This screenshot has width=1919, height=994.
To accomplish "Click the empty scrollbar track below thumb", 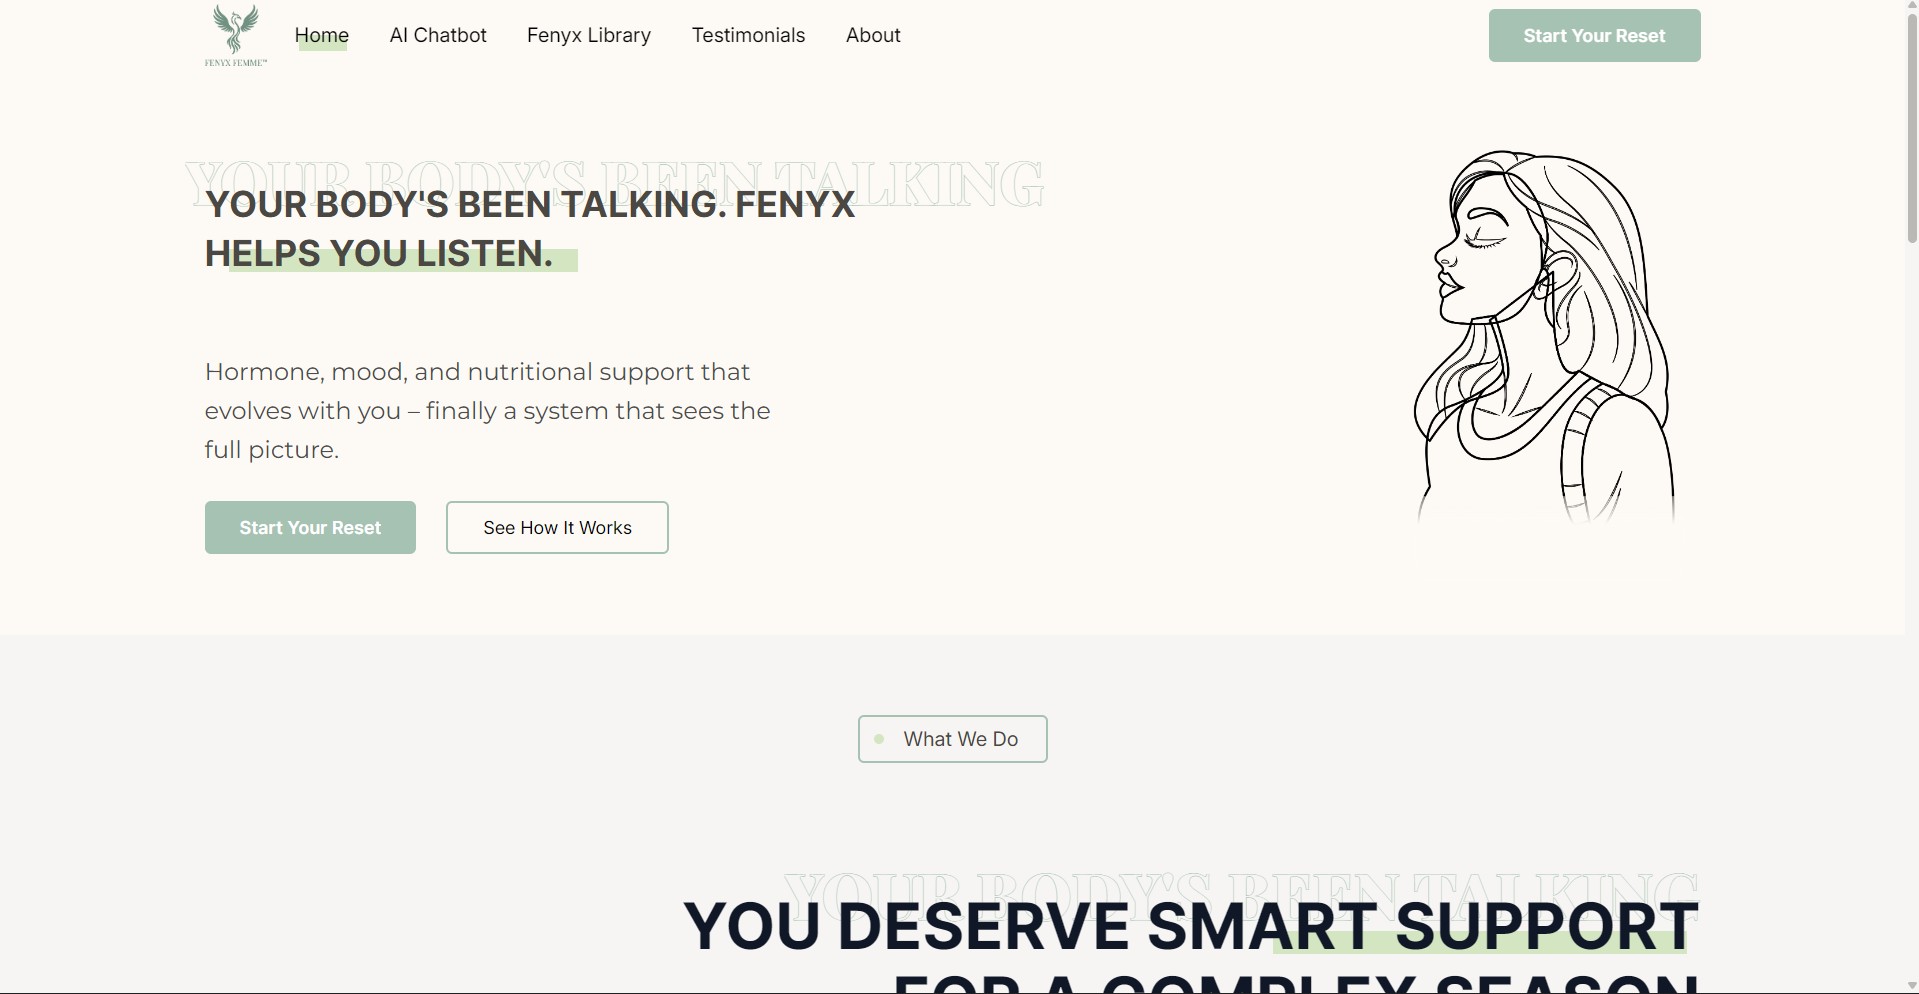I will pos(1912,610).
